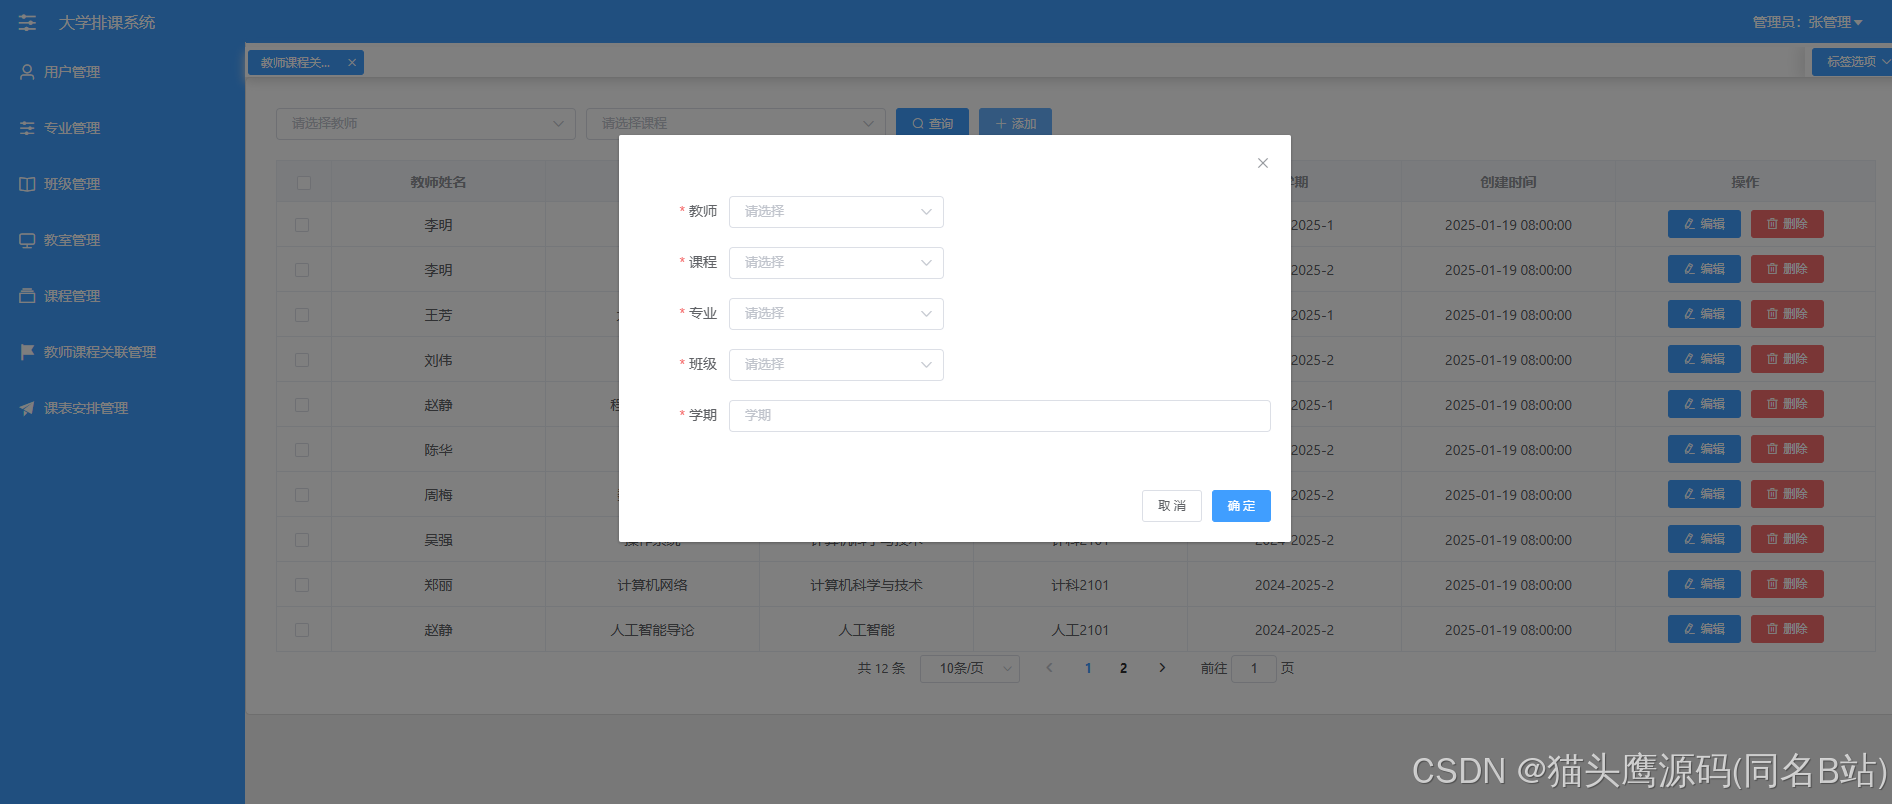This screenshot has height=804, width=1892.
Task: Delete the 刘伟 row
Action: pos(1787,359)
